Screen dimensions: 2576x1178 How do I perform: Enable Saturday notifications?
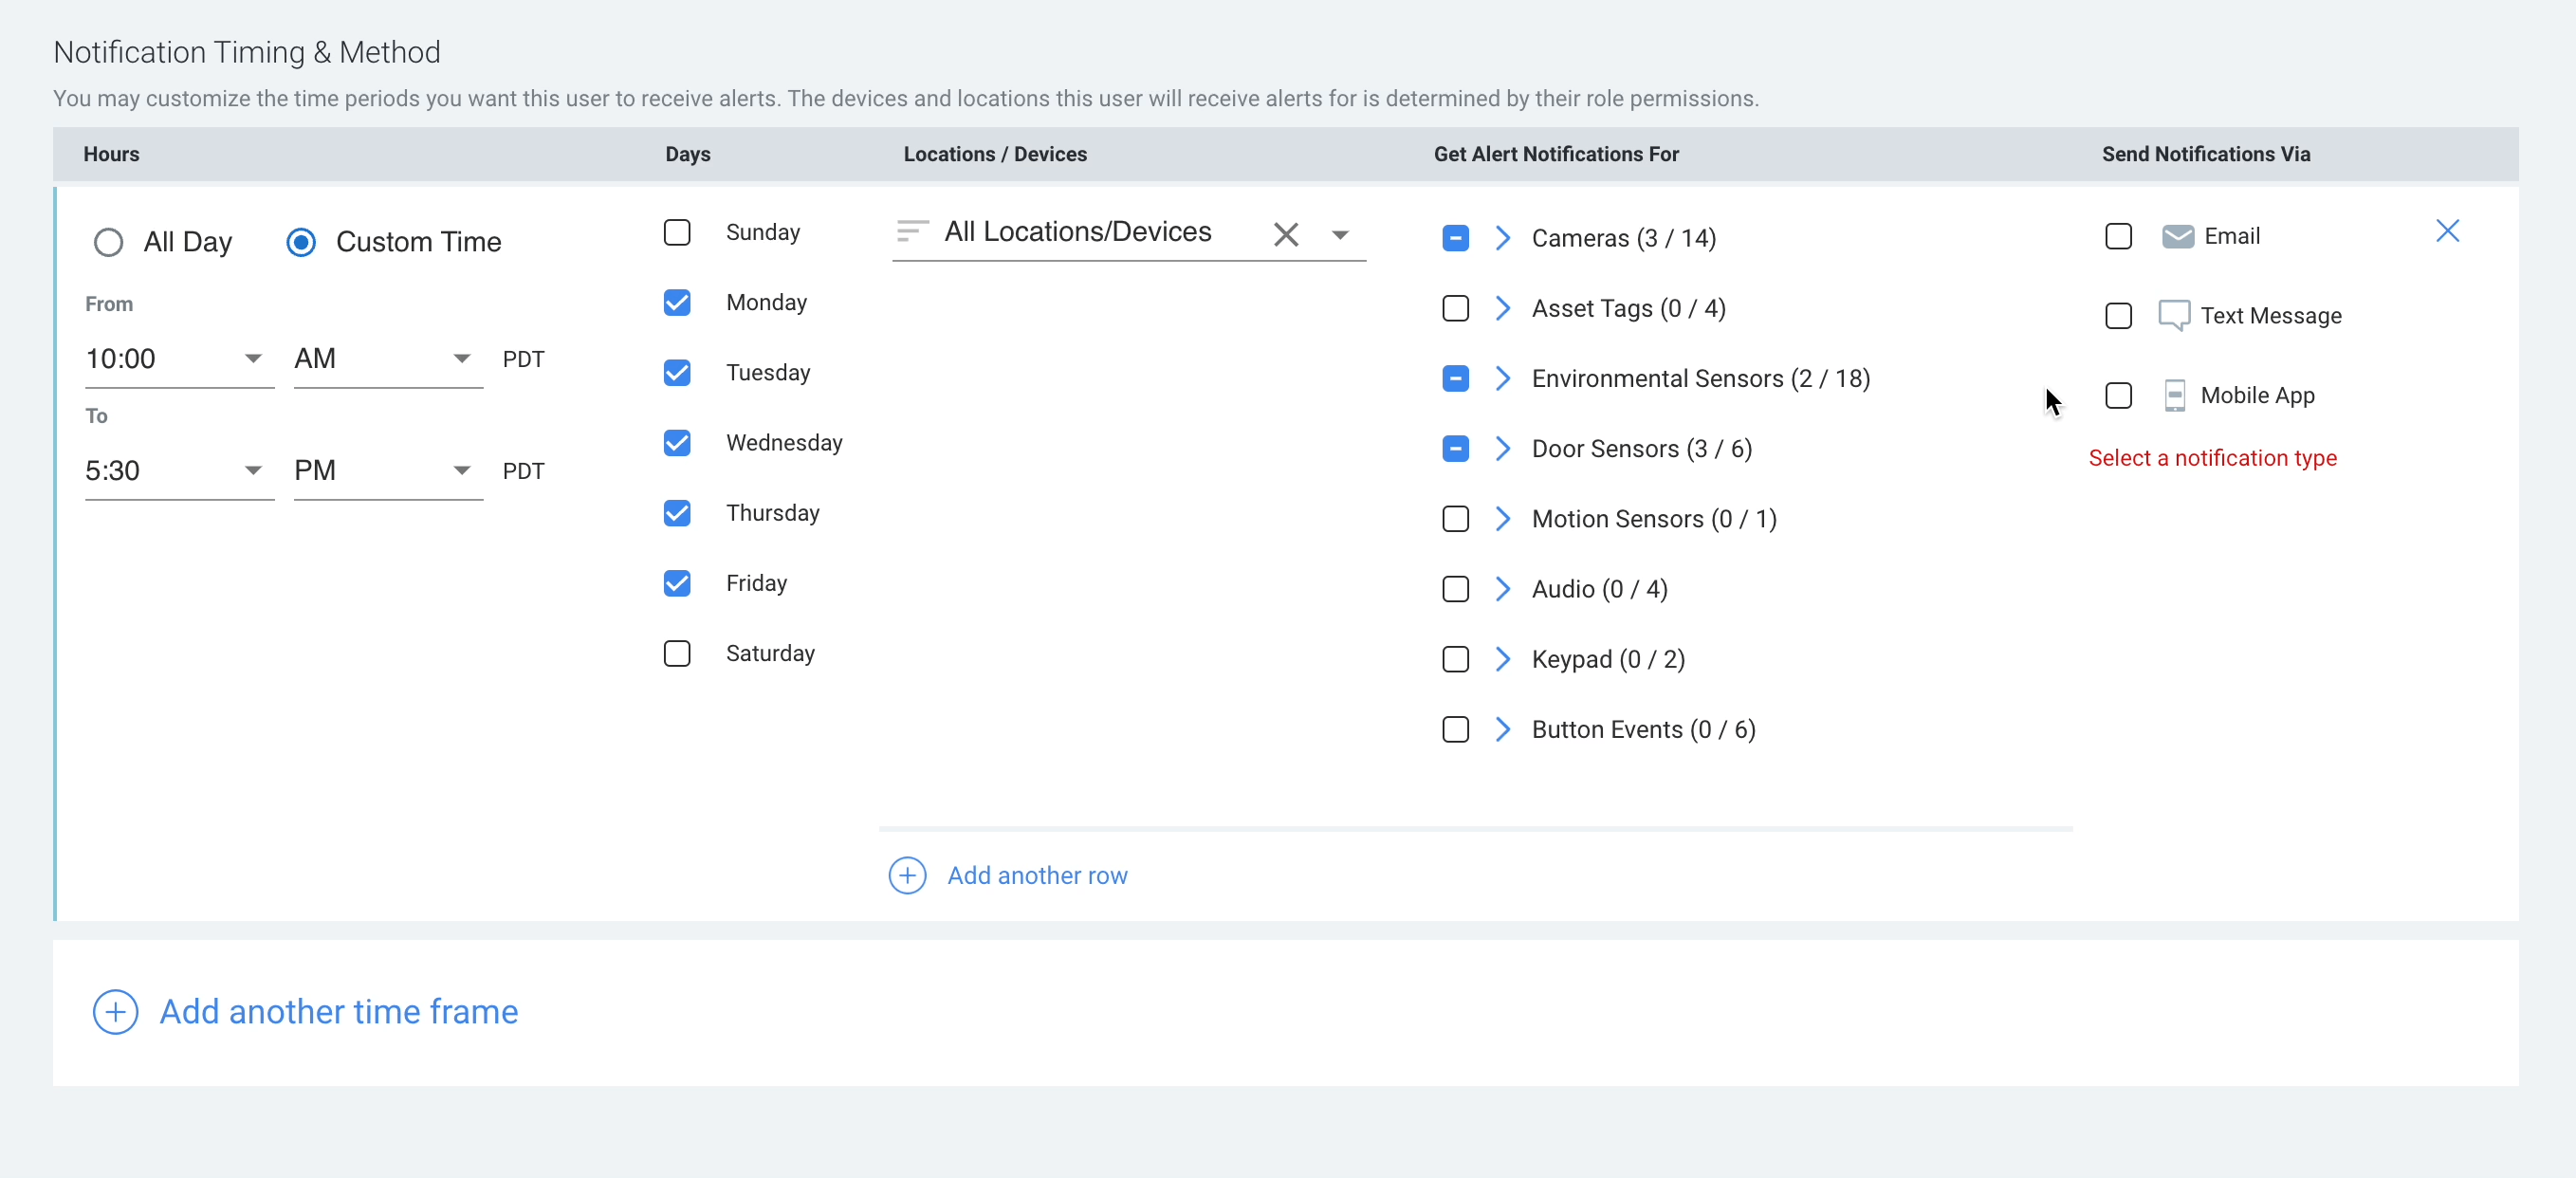[x=677, y=653]
